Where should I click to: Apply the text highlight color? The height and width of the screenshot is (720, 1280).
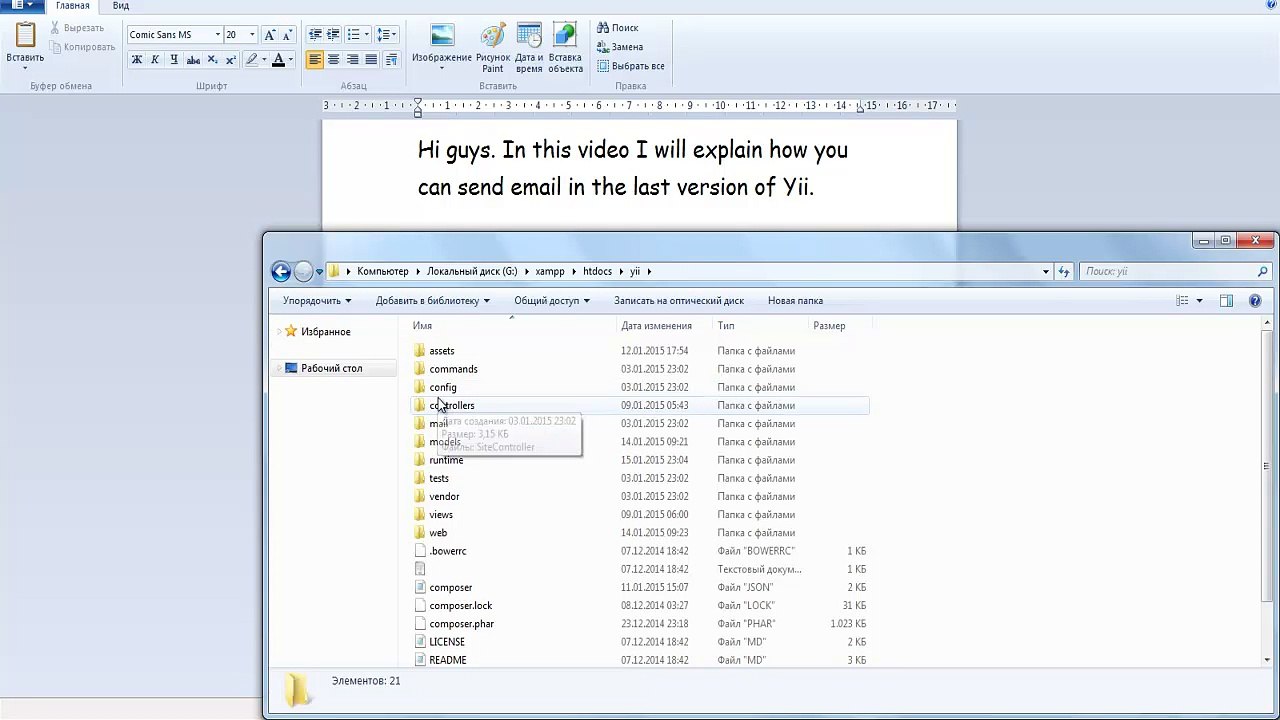tap(252, 60)
